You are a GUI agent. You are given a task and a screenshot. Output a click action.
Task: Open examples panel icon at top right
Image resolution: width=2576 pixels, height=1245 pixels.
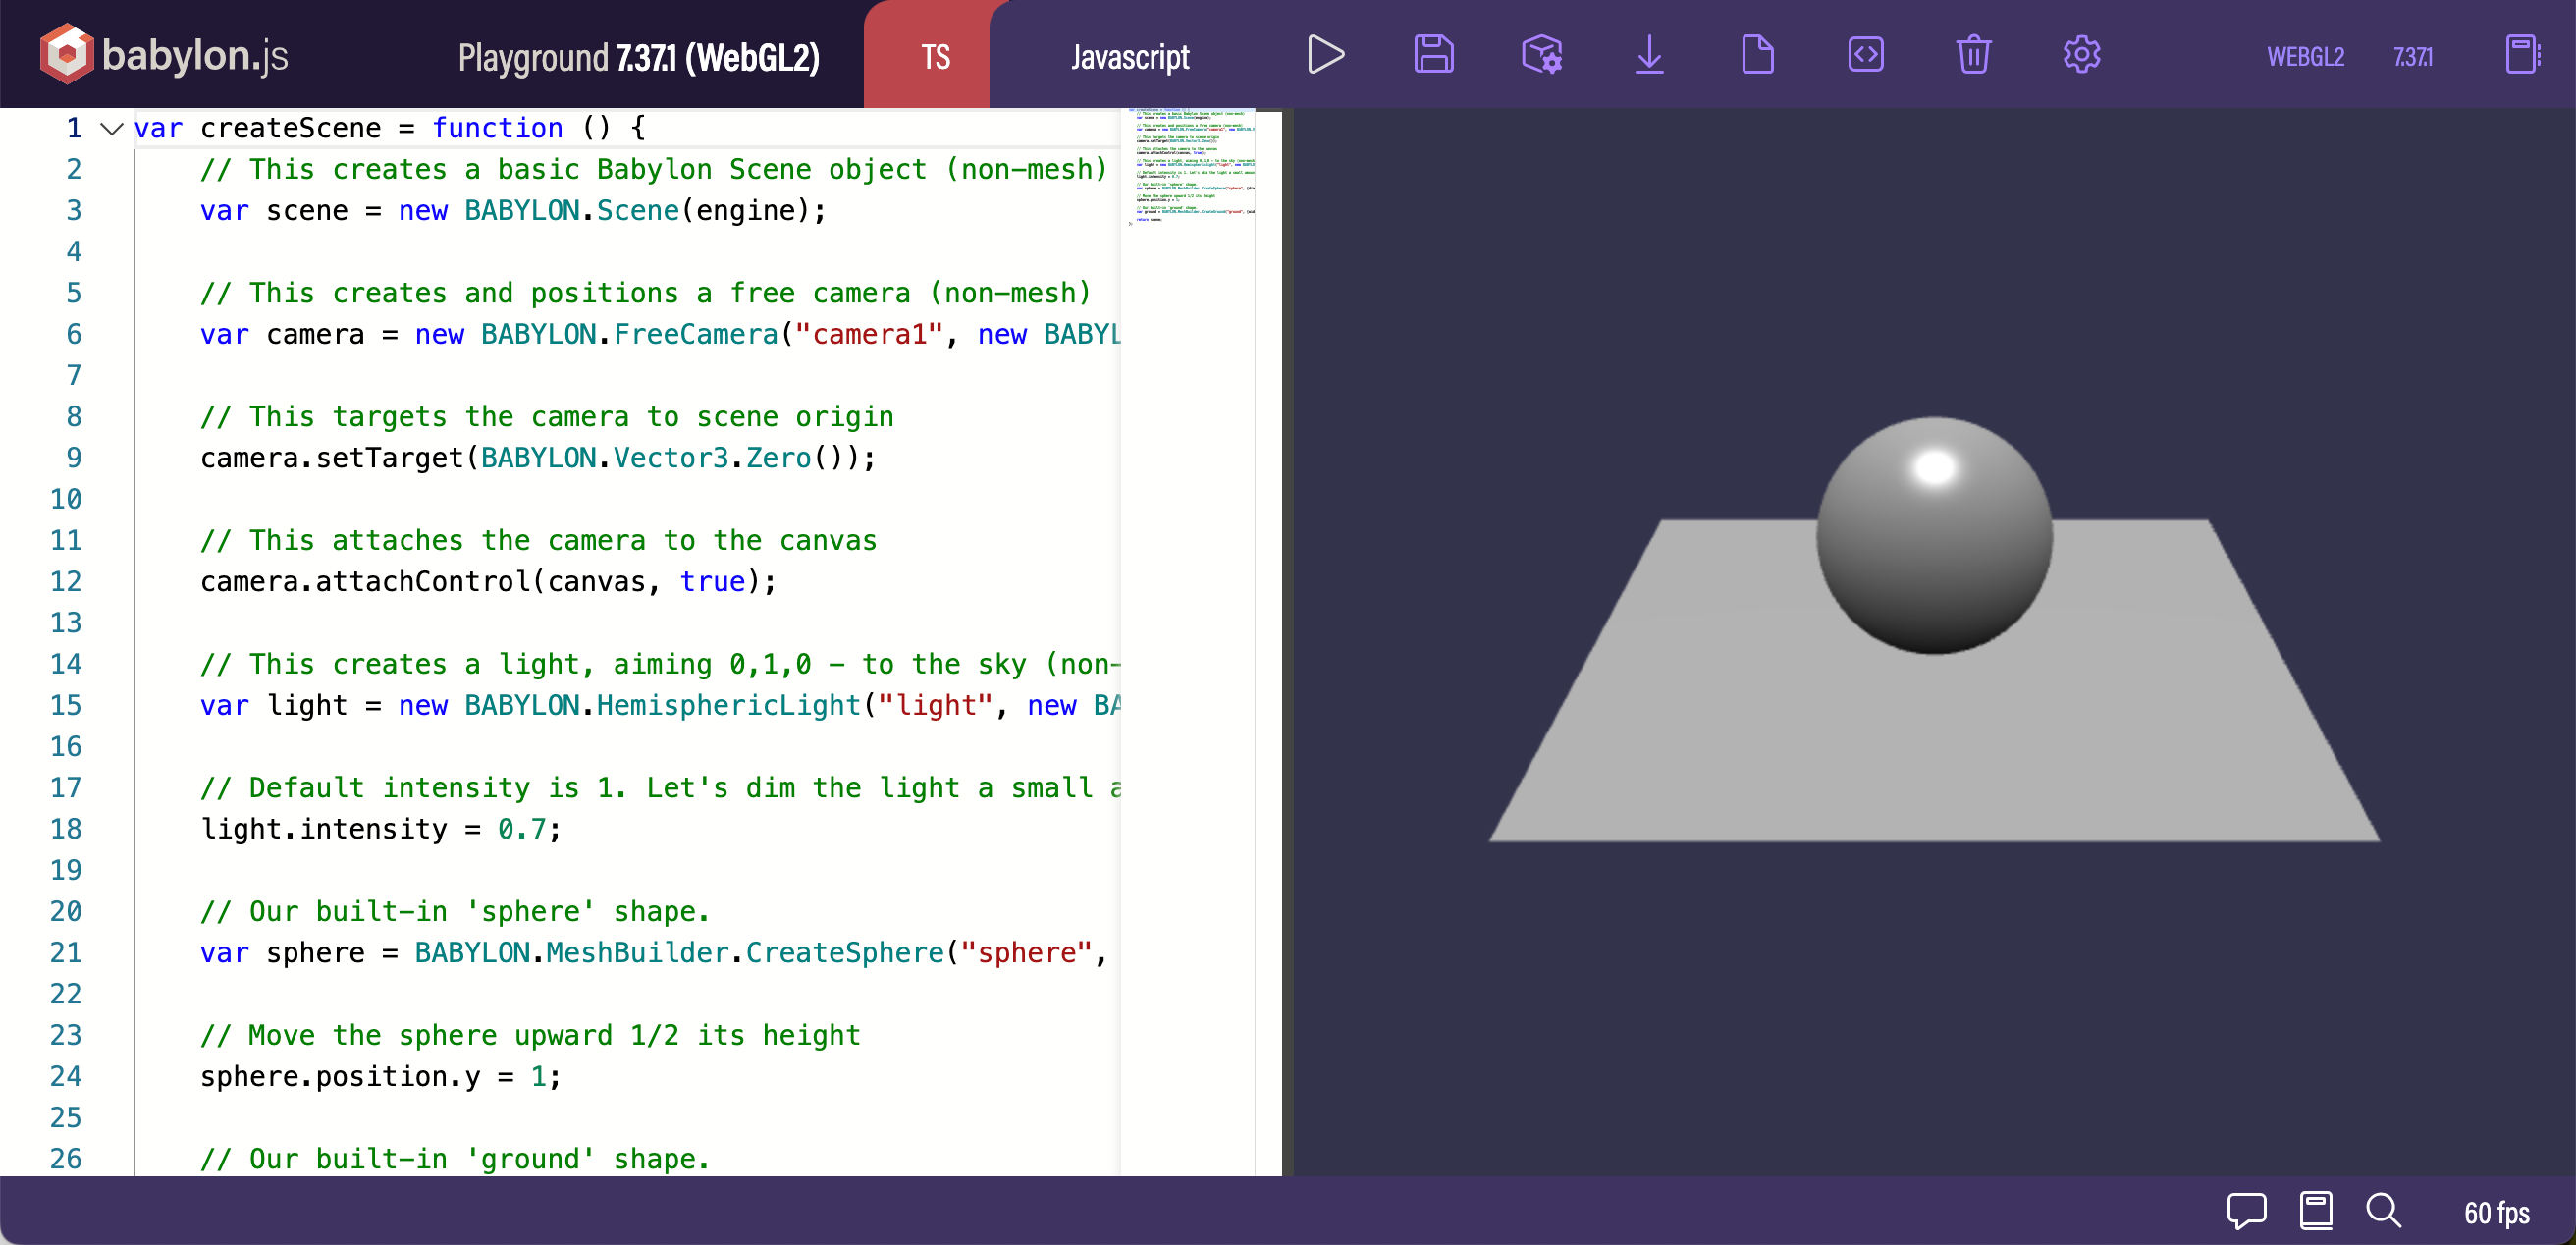click(2522, 55)
